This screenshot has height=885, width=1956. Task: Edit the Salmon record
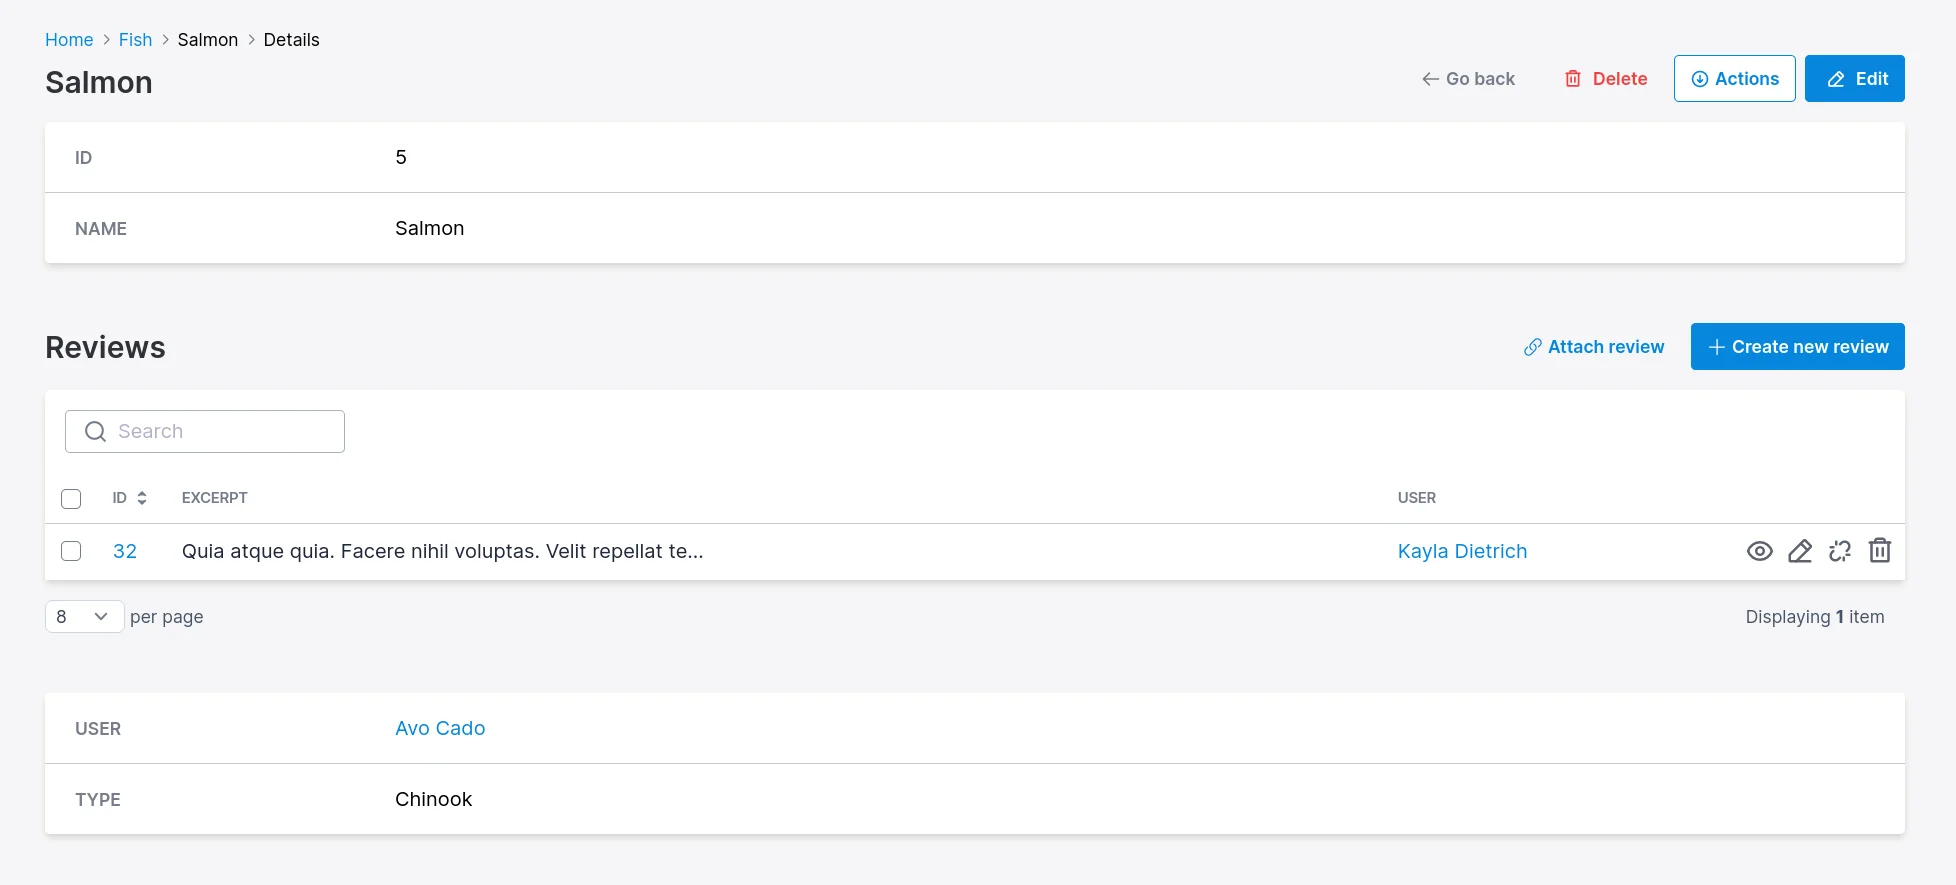(x=1854, y=79)
